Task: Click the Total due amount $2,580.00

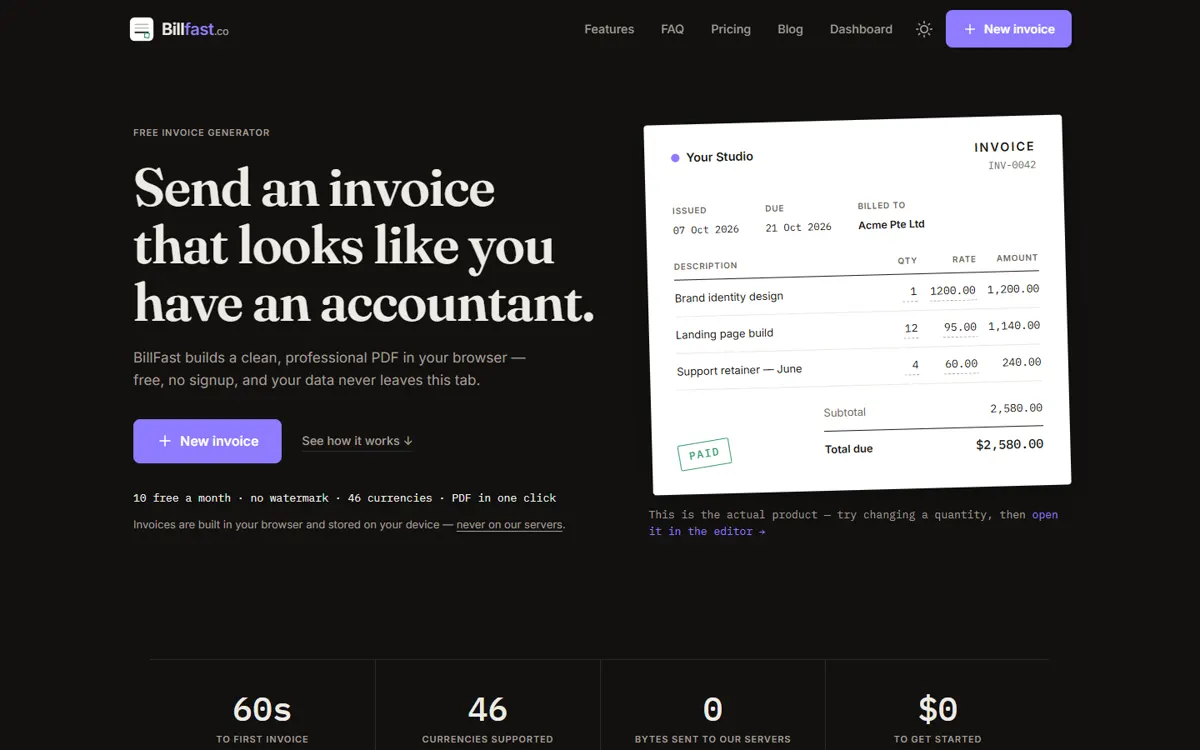Action: click(x=1009, y=444)
